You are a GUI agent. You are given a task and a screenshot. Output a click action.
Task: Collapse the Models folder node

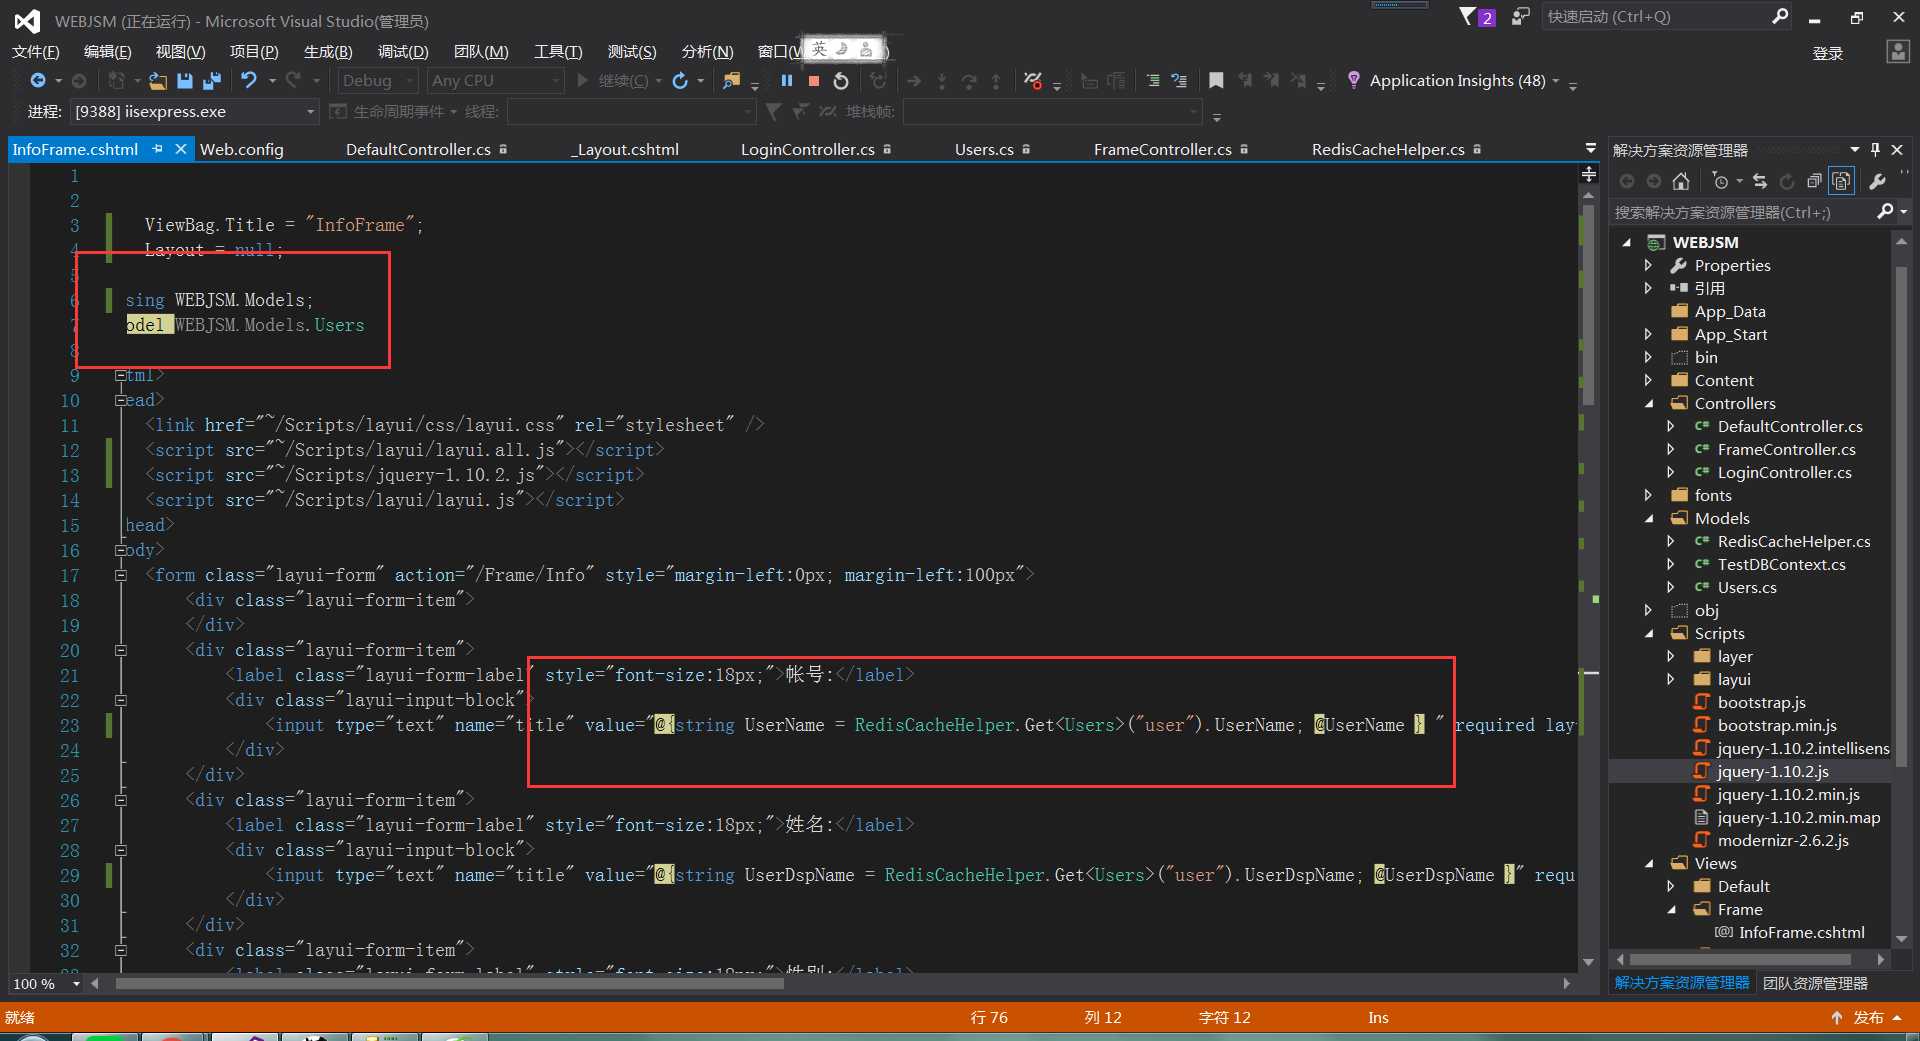click(1649, 519)
